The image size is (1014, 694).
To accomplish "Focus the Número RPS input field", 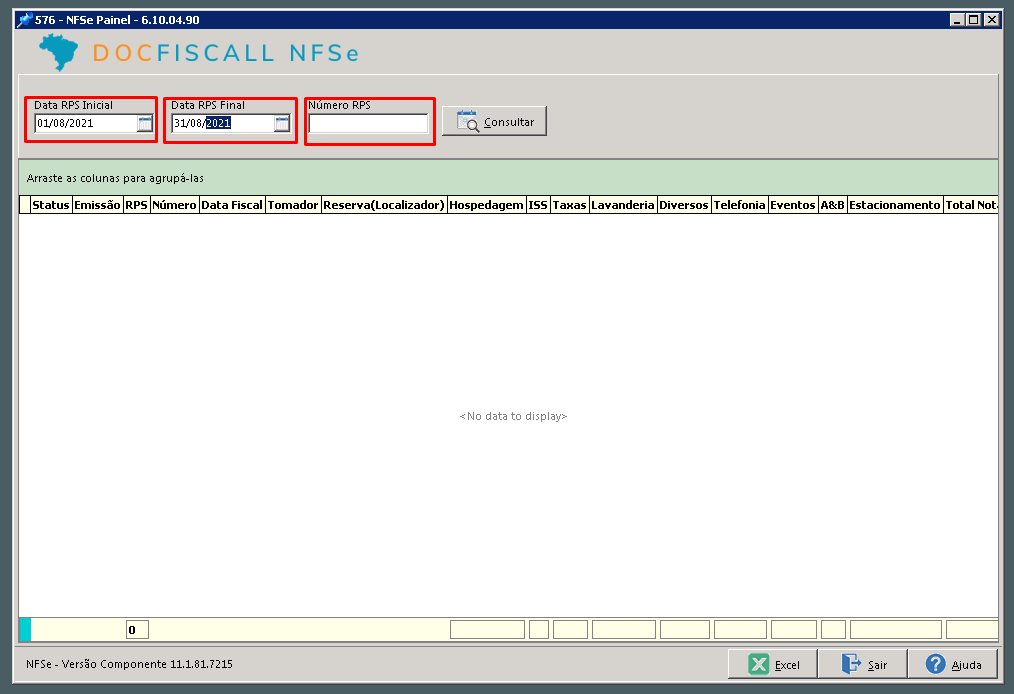I will pyautogui.click(x=369, y=123).
